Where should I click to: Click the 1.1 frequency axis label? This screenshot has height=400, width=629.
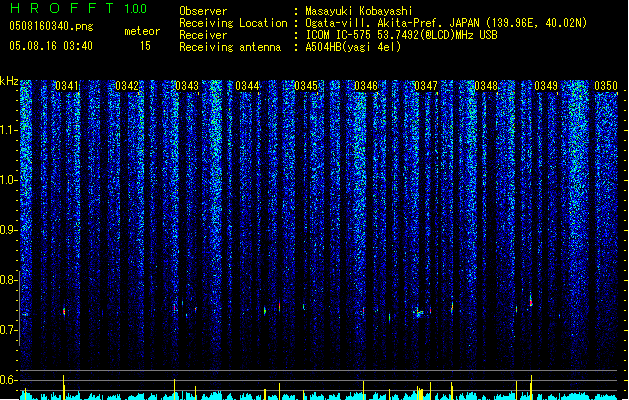8,130
